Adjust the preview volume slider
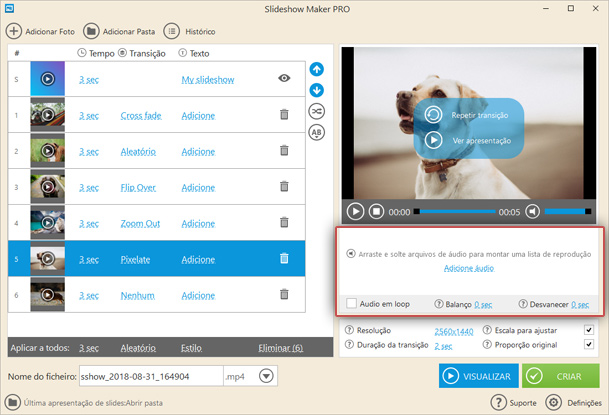This screenshot has width=609, height=415. pyautogui.click(x=568, y=212)
